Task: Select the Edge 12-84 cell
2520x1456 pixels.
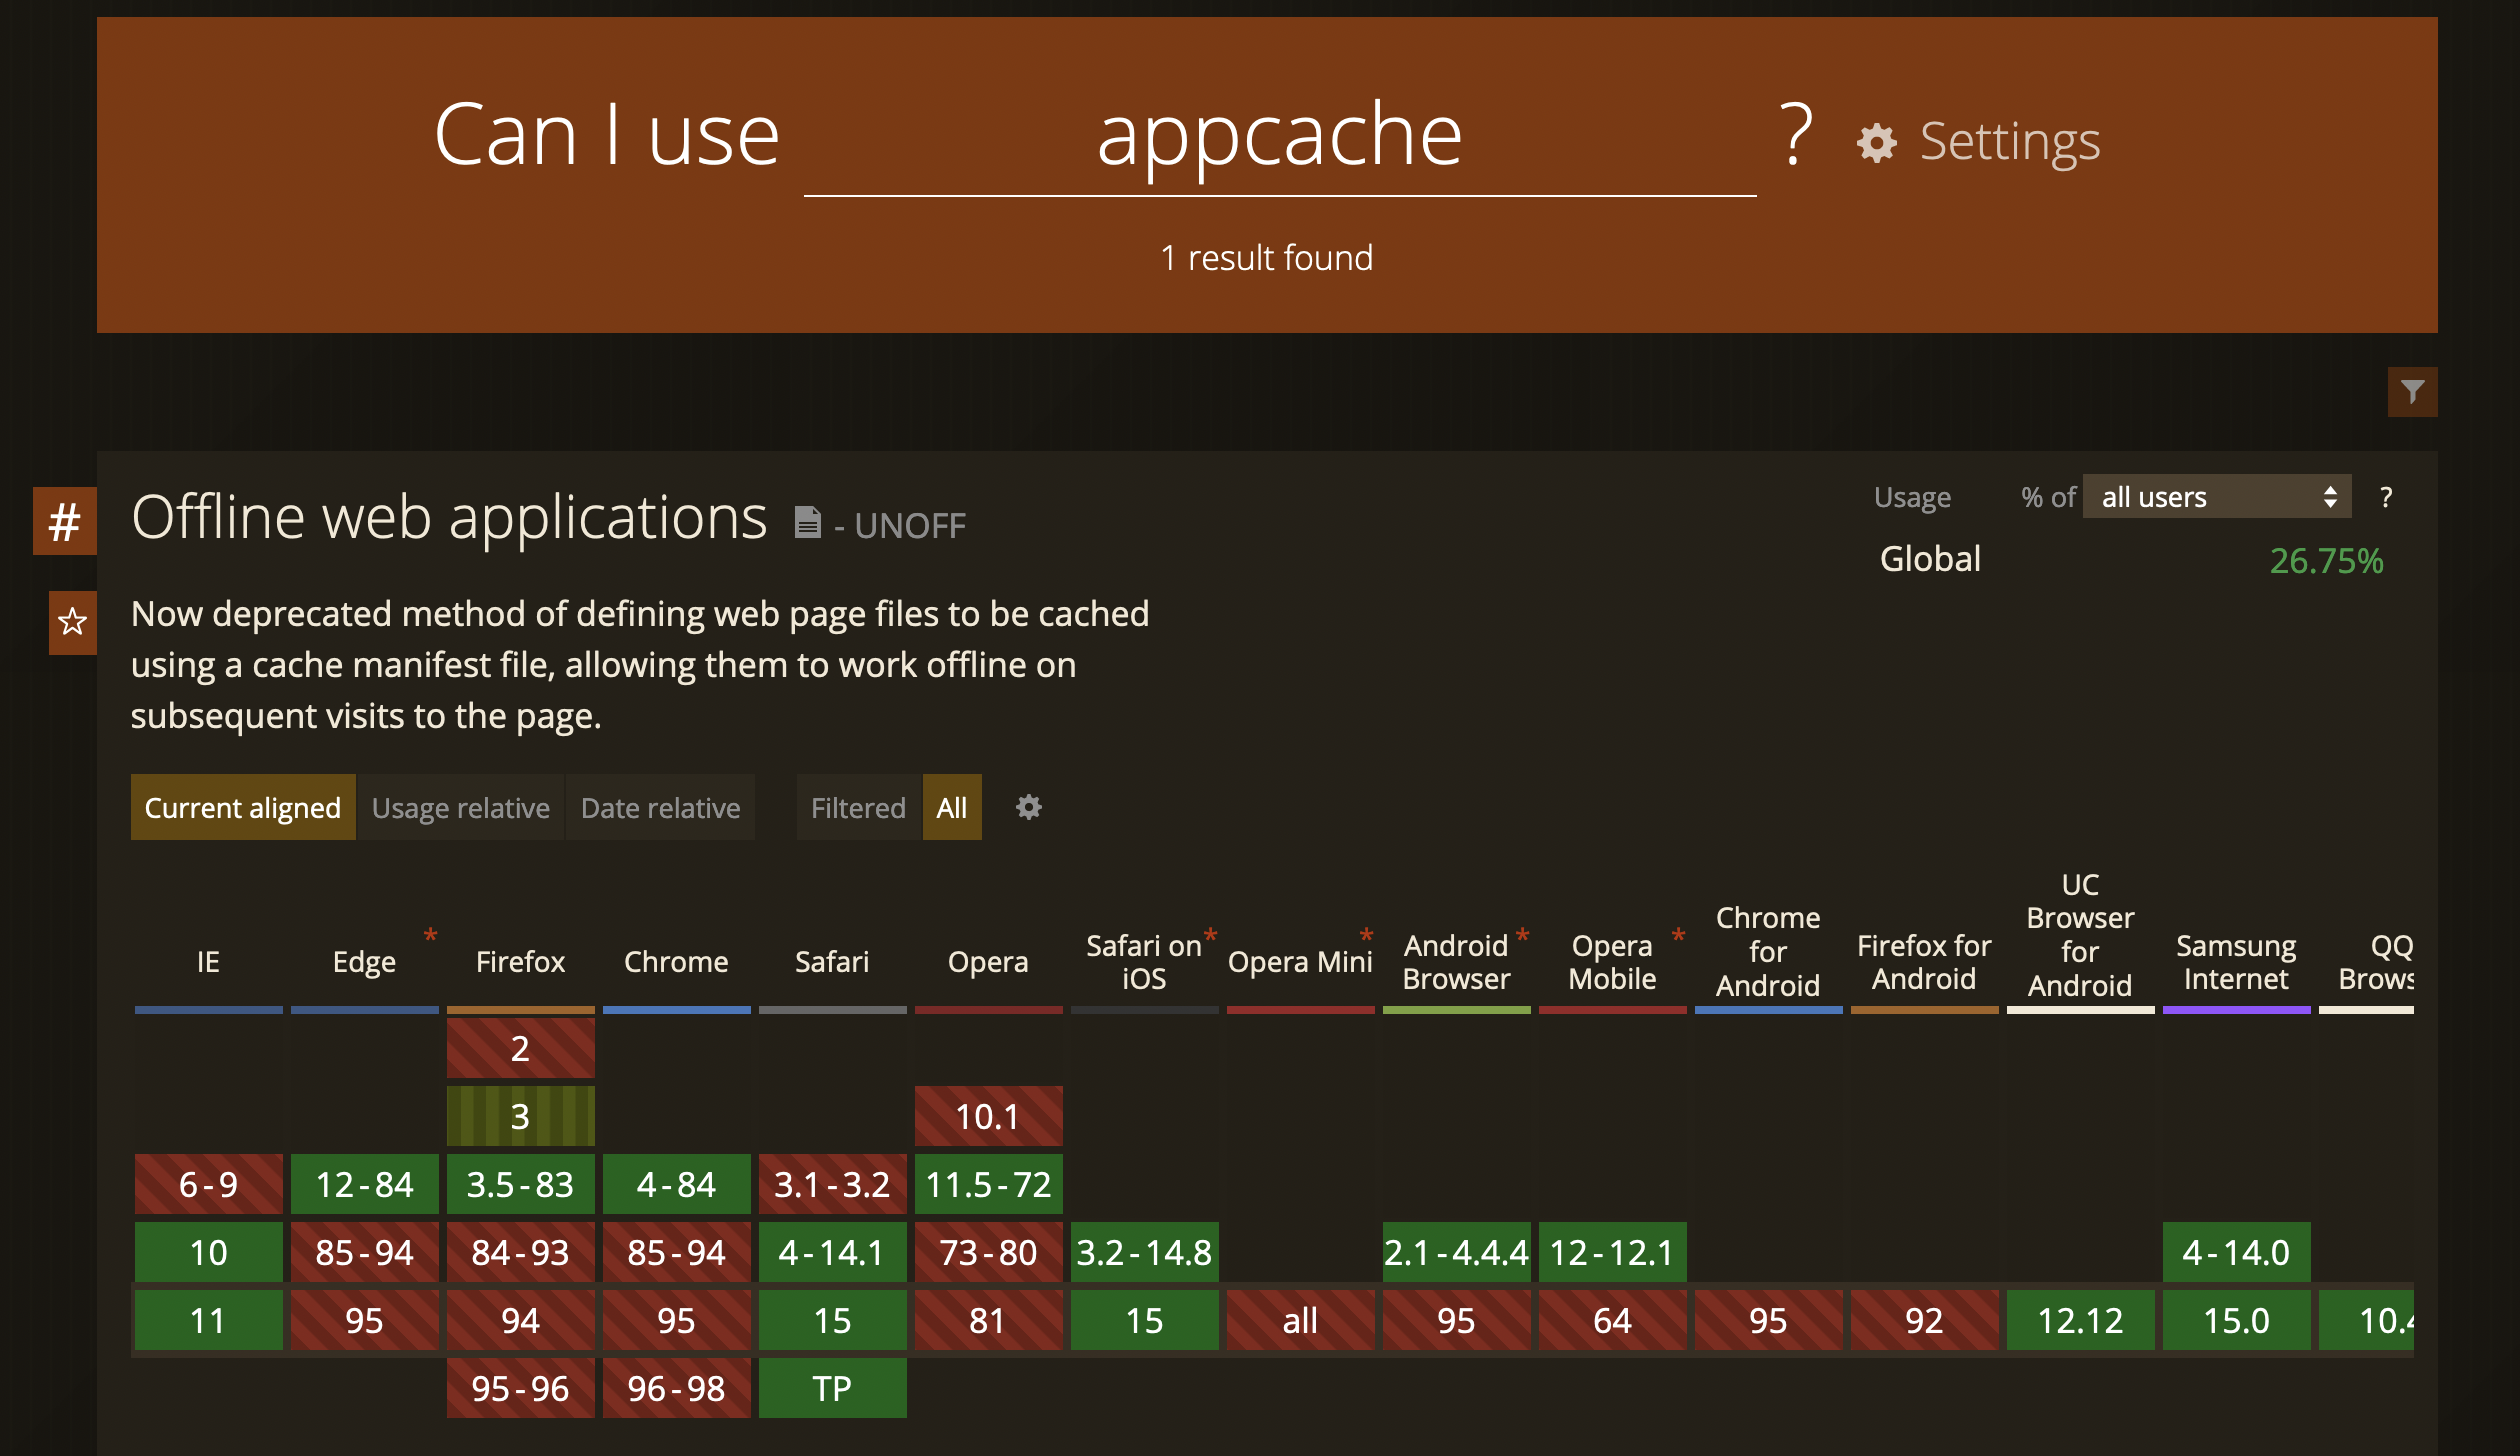Action: click(x=365, y=1184)
